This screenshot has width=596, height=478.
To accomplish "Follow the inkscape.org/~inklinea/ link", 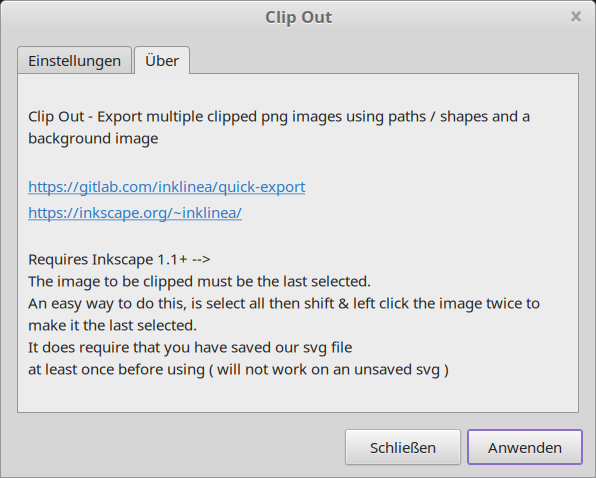I will pos(135,213).
